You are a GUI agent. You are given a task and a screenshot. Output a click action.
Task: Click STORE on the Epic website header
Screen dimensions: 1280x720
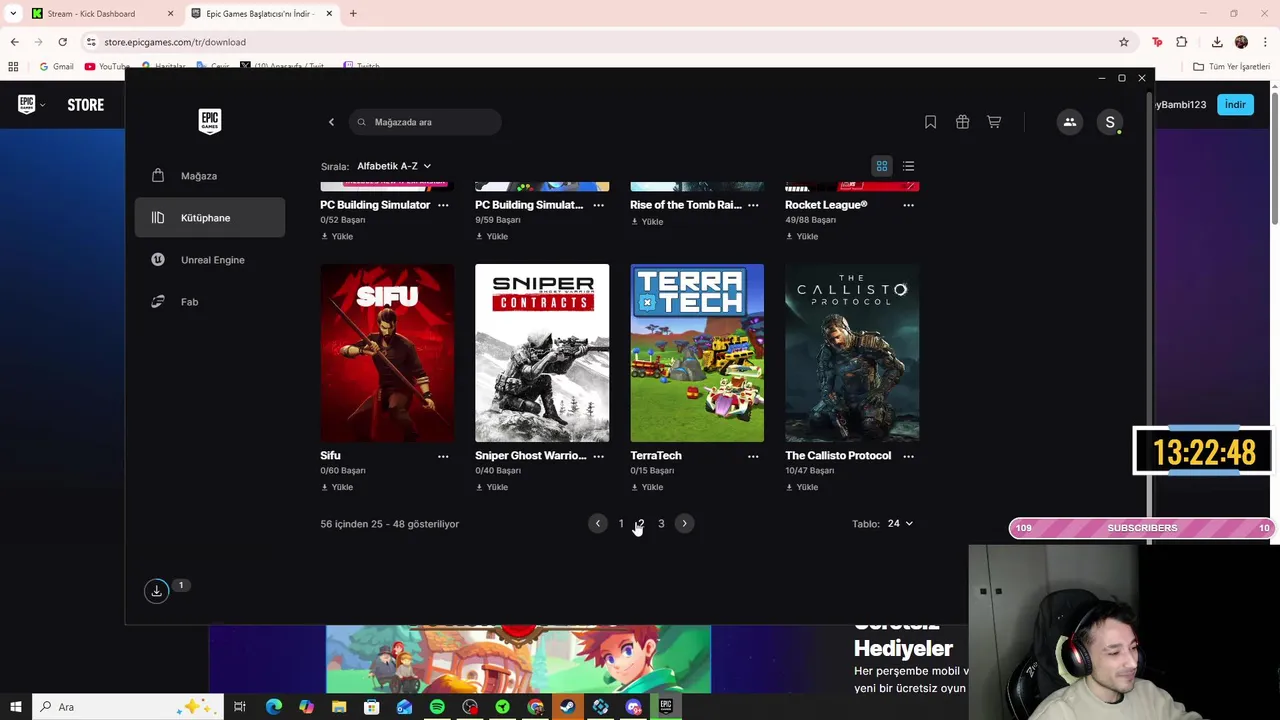click(x=85, y=104)
